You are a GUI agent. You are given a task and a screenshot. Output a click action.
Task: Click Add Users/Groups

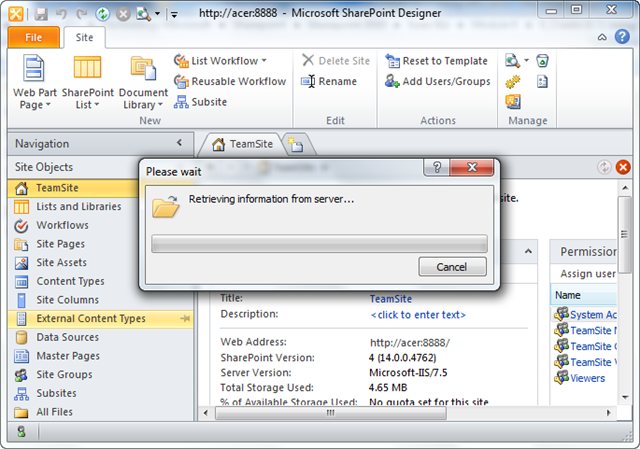pyautogui.click(x=438, y=81)
